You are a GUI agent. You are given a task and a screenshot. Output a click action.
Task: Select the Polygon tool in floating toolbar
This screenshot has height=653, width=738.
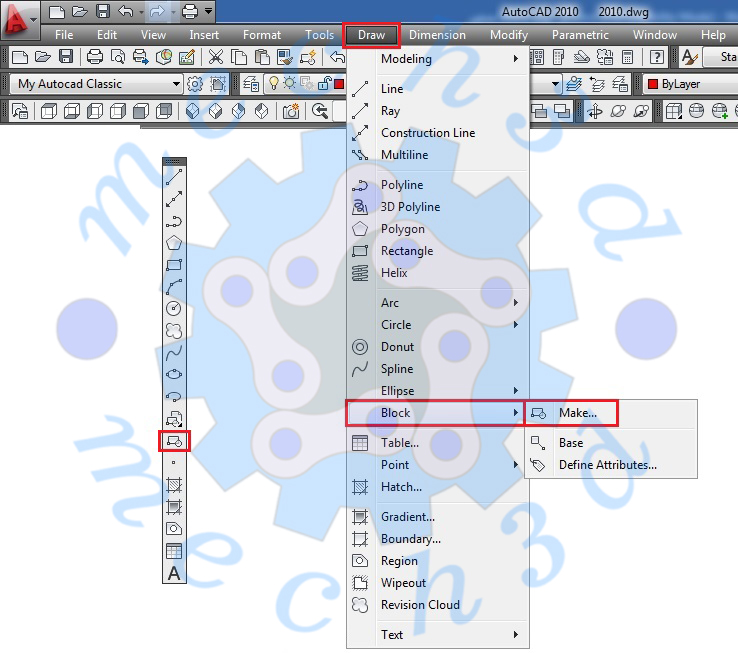(x=174, y=242)
